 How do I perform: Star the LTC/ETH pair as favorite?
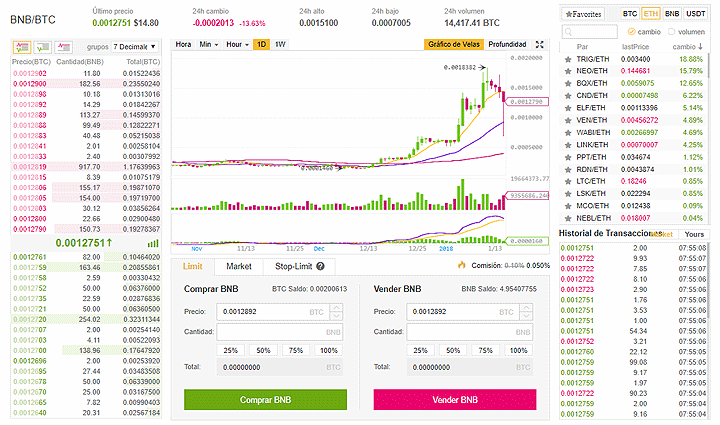click(568, 181)
